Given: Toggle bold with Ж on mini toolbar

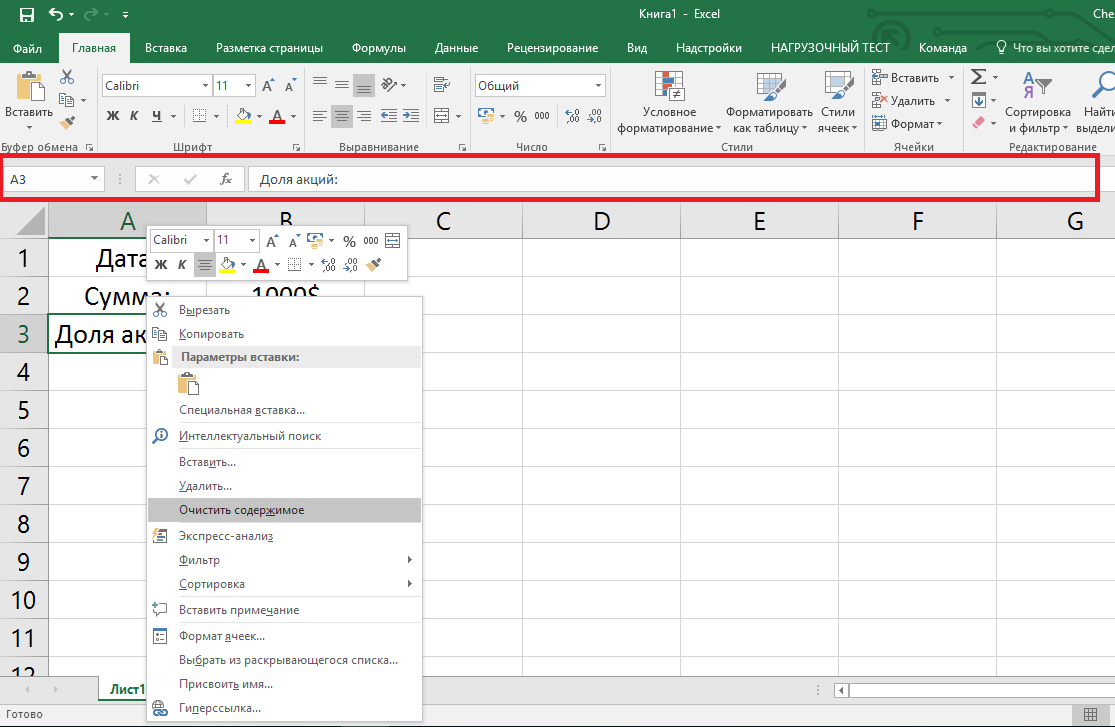Looking at the screenshot, I should [159, 264].
